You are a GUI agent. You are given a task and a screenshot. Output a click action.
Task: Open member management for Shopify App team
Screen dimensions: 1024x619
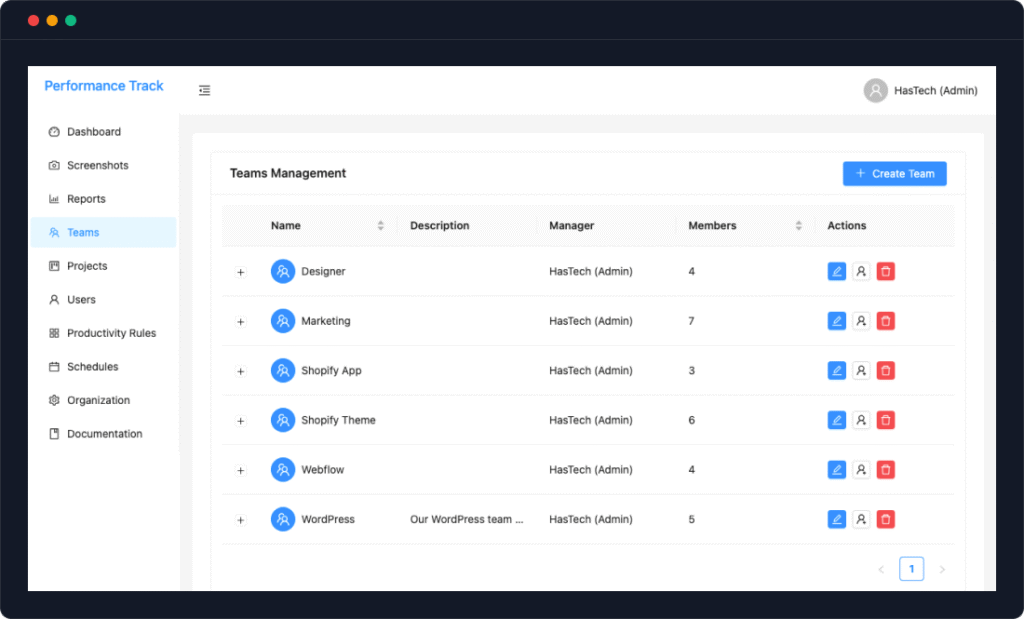click(x=861, y=371)
